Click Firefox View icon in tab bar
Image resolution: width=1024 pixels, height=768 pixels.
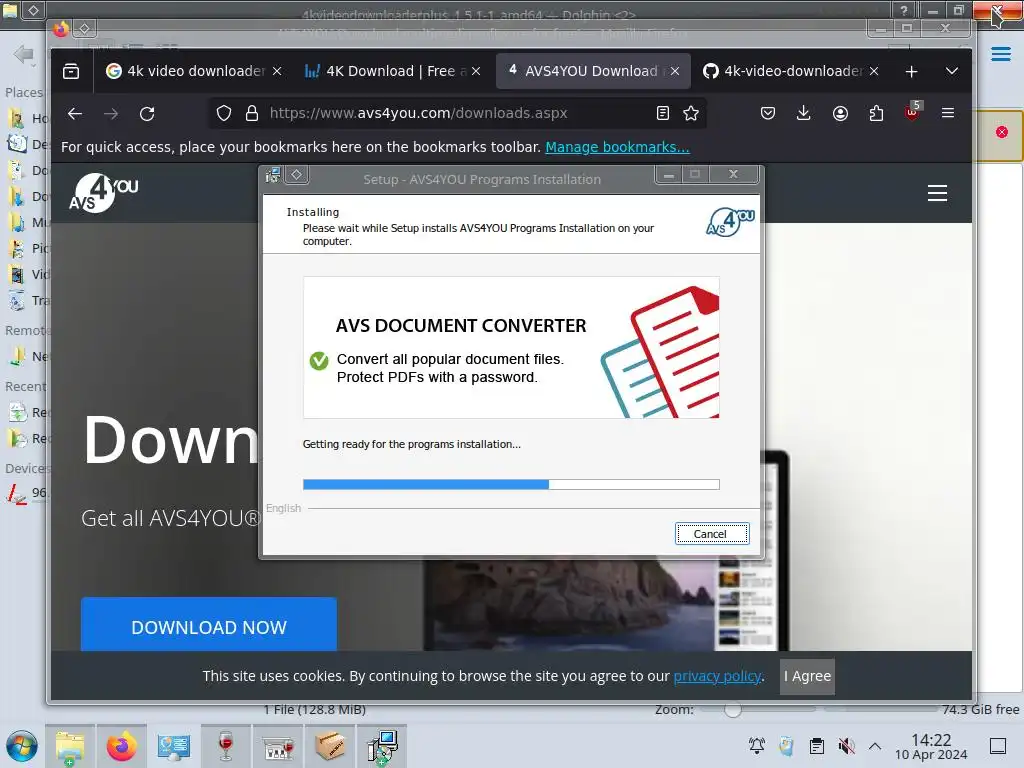(x=71, y=71)
